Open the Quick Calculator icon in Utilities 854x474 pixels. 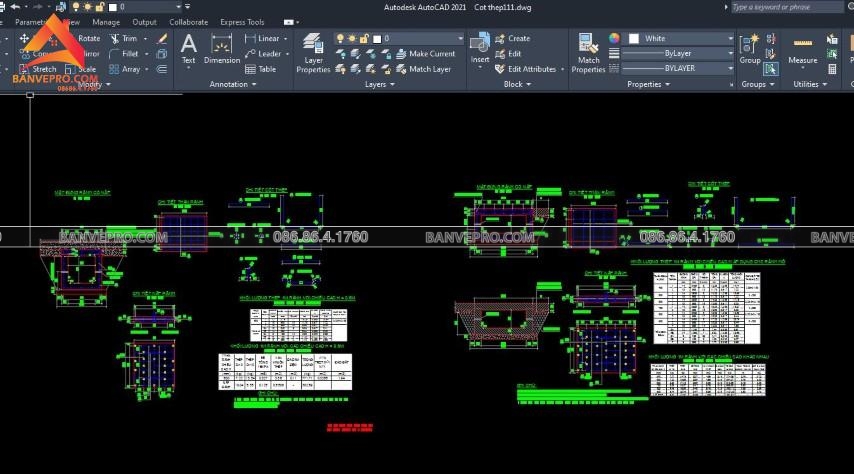pyautogui.click(x=832, y=69)
